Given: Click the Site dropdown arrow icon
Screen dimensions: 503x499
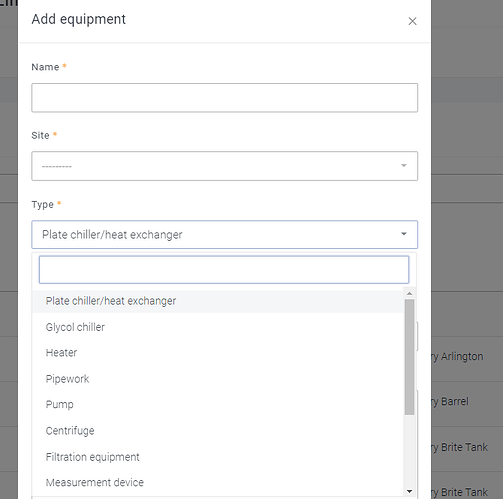Looking at the screenshot, I should tap(404, 166).
